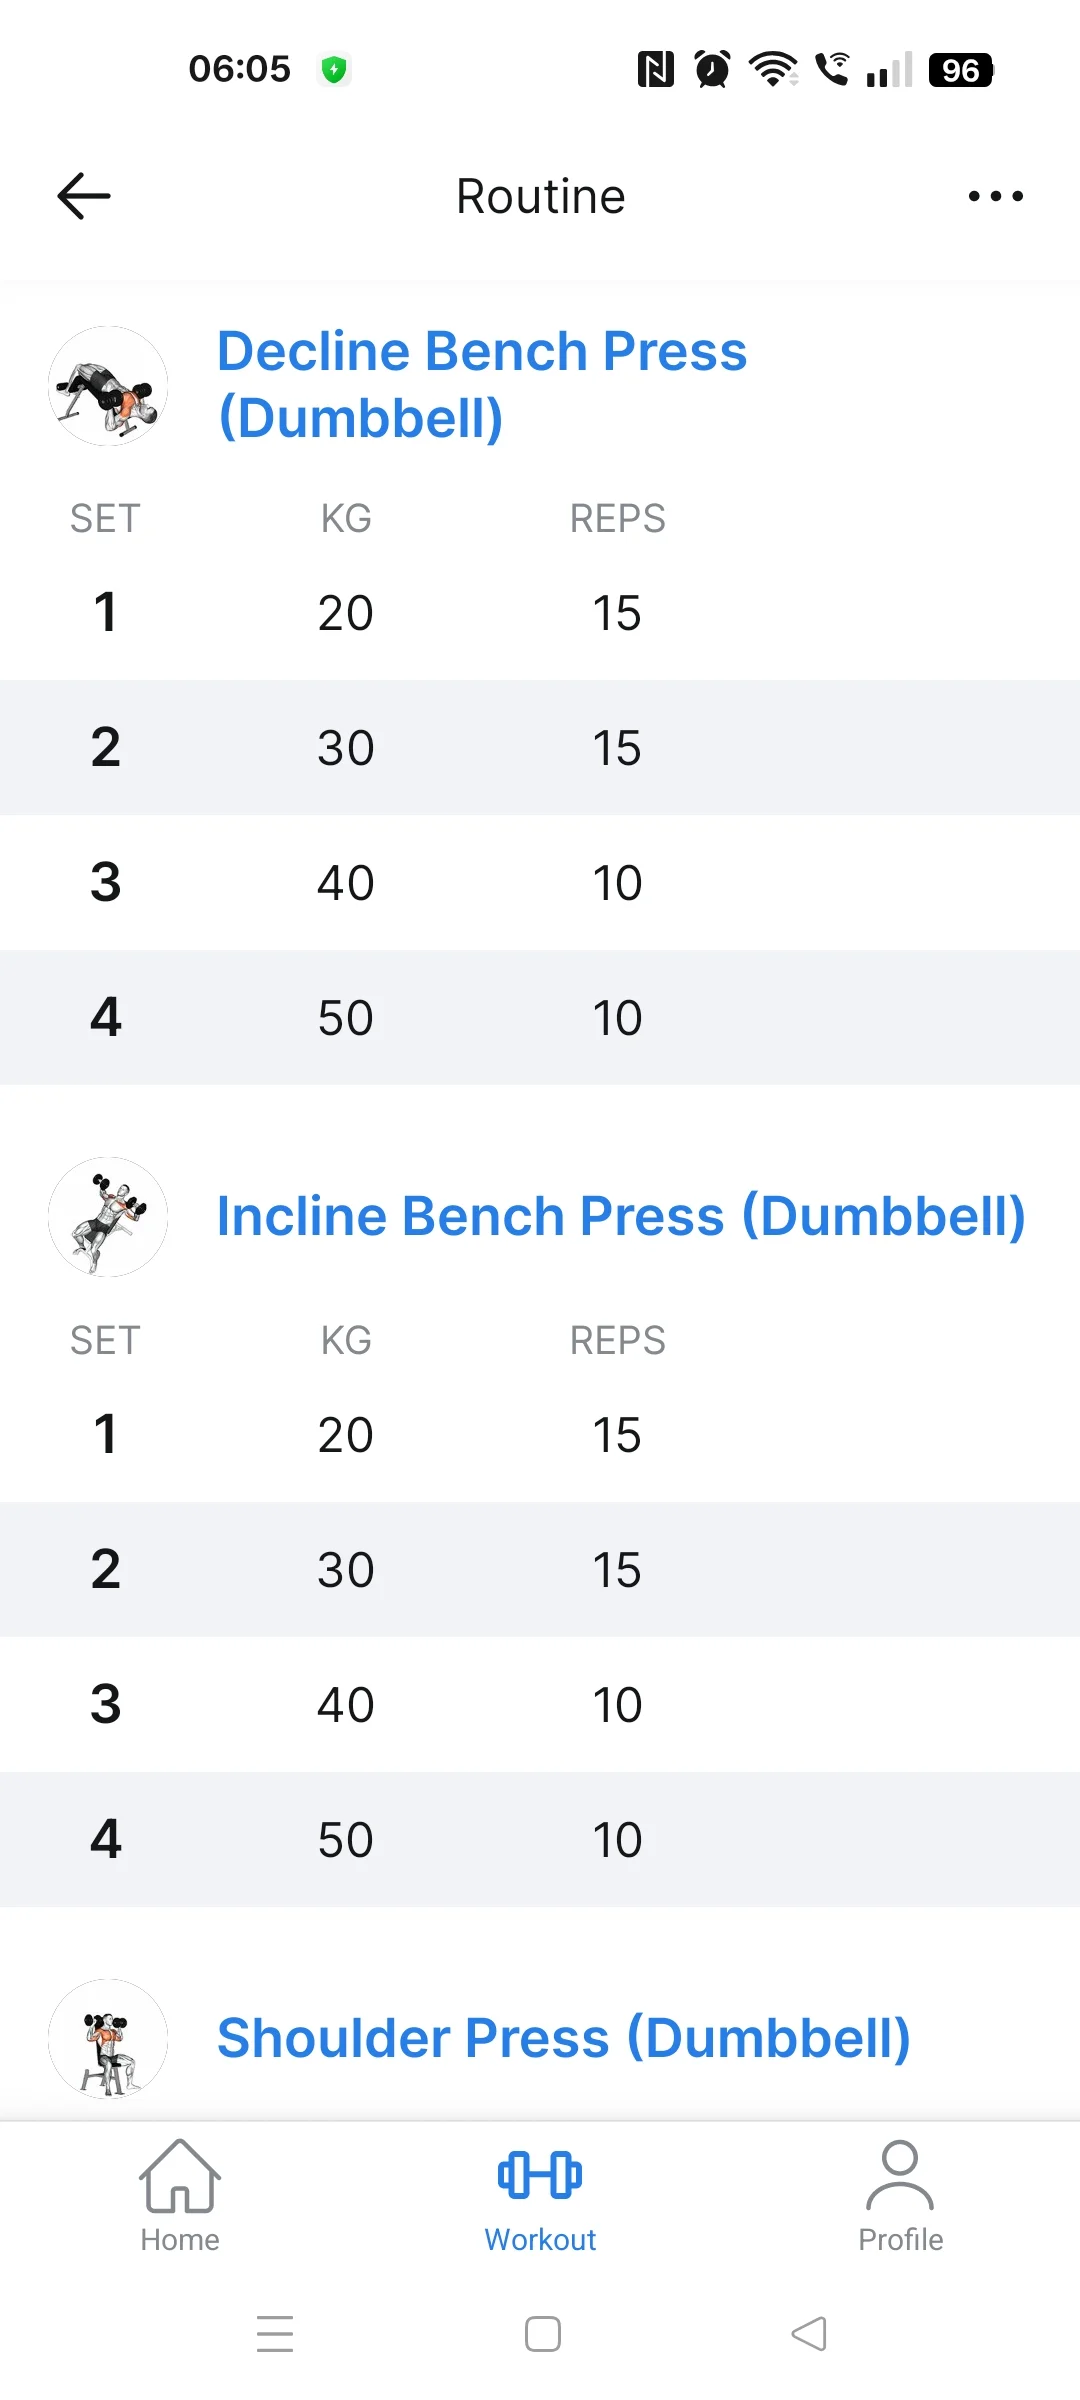Viewport: 1080px width, 2400px height.
Task: Open Shoulder Press exercise thumbnail
Action: click(x=108, y=2039)
